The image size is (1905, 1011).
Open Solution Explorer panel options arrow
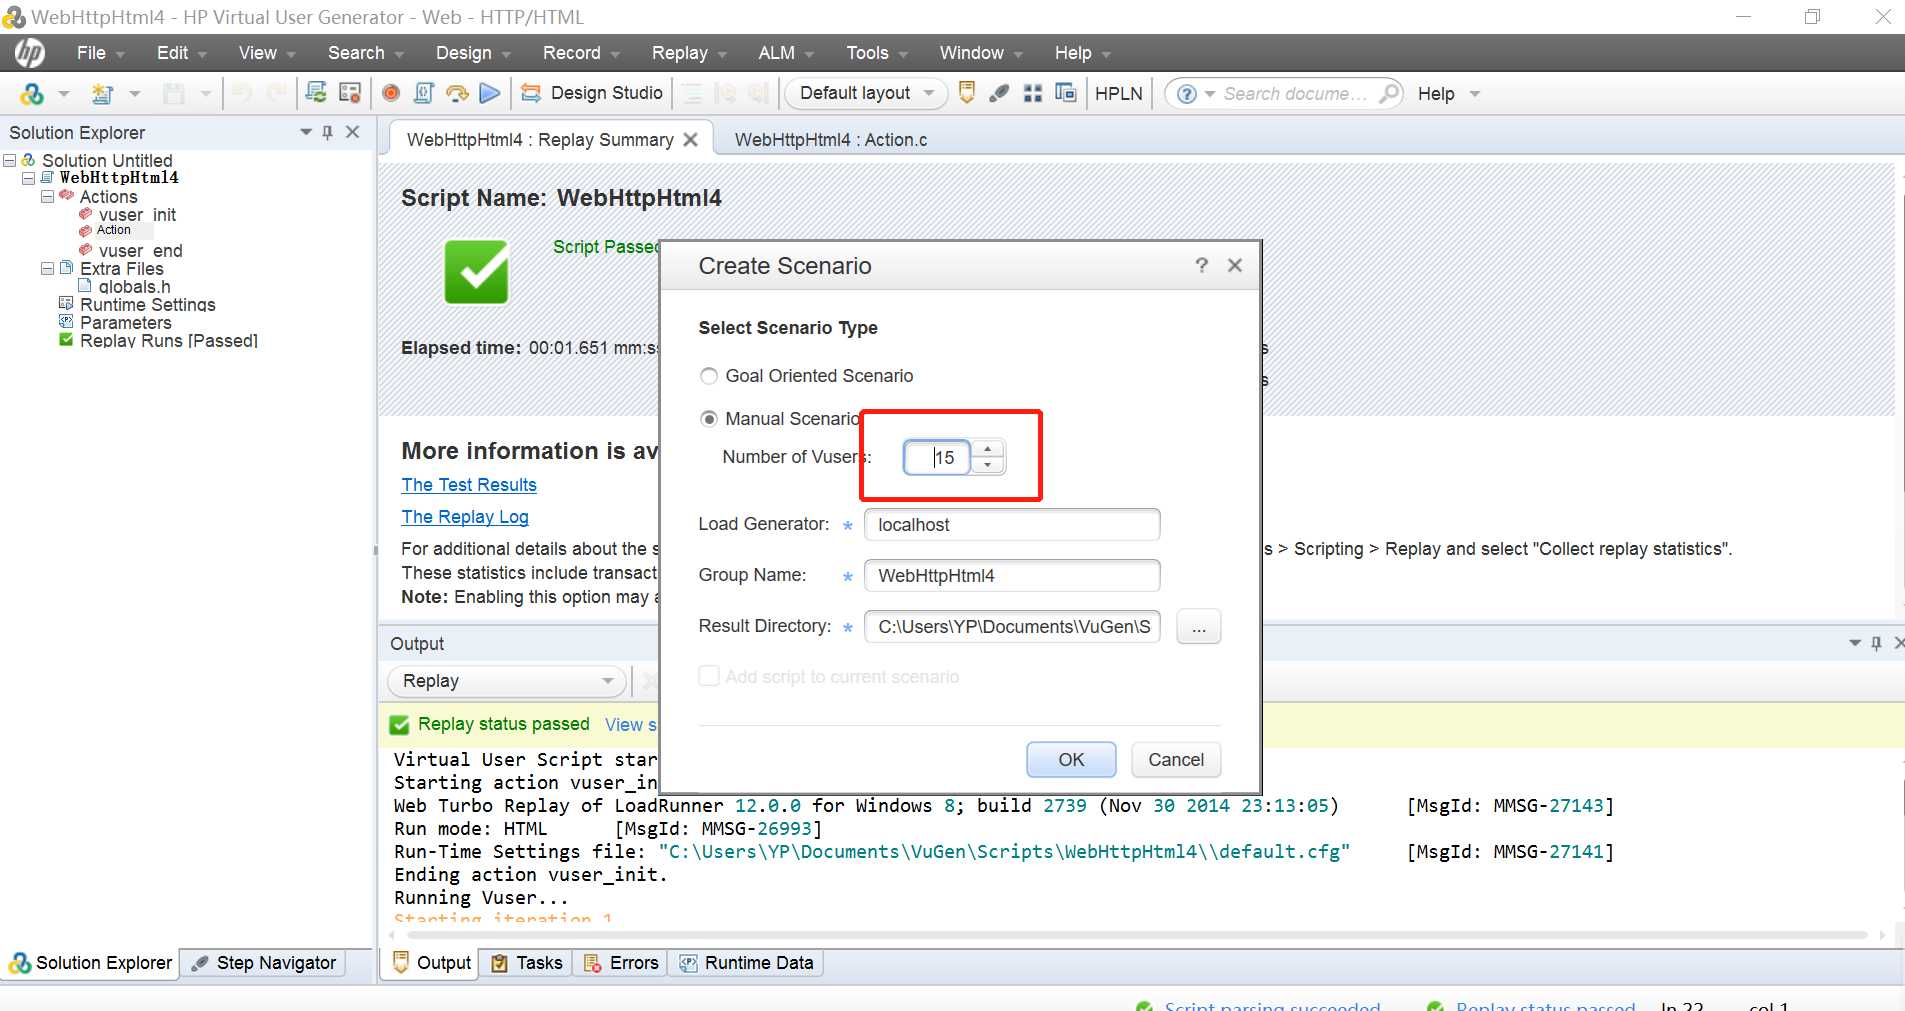click(306, 132)
